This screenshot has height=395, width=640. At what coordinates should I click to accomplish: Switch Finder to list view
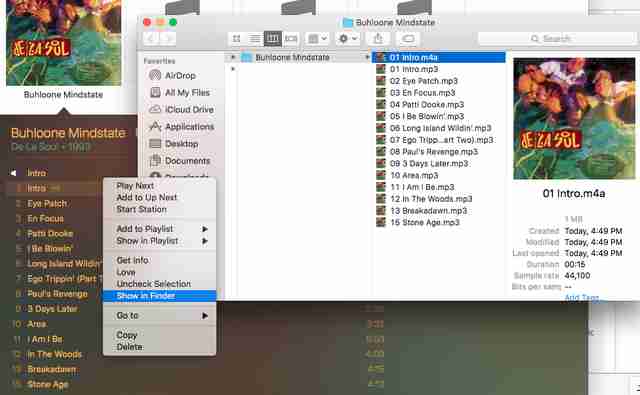(x=255, y=39)
